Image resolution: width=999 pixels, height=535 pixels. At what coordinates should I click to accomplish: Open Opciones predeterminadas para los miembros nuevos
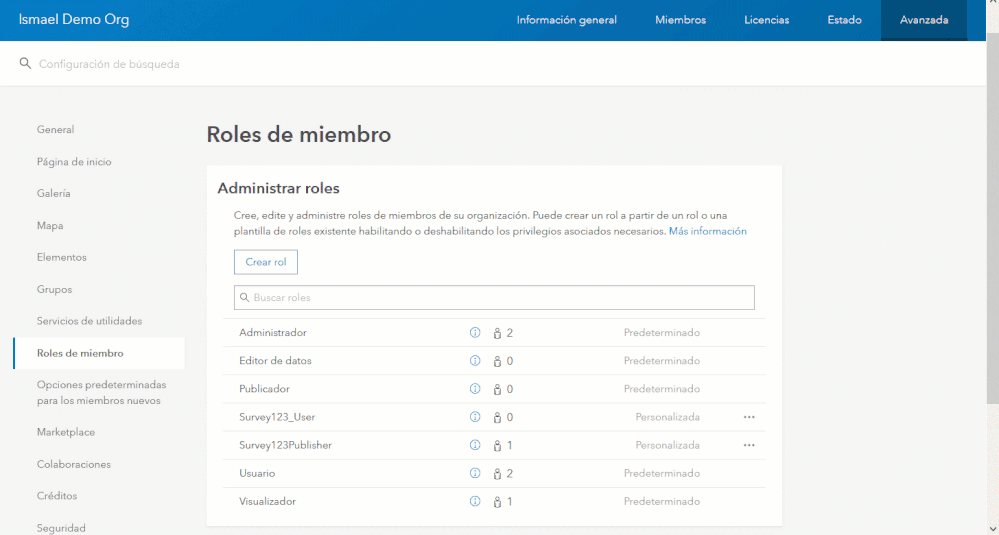point(101,392)
